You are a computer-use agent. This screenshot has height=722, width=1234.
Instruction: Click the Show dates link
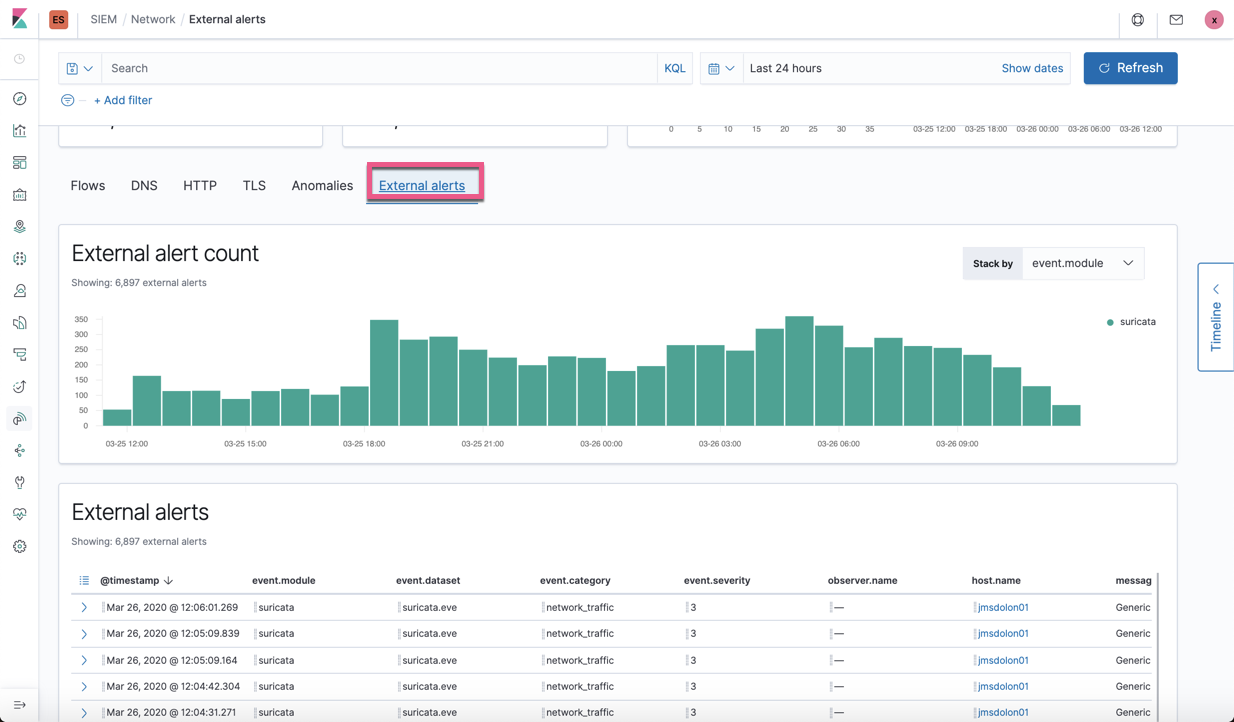click(1032, 68)
